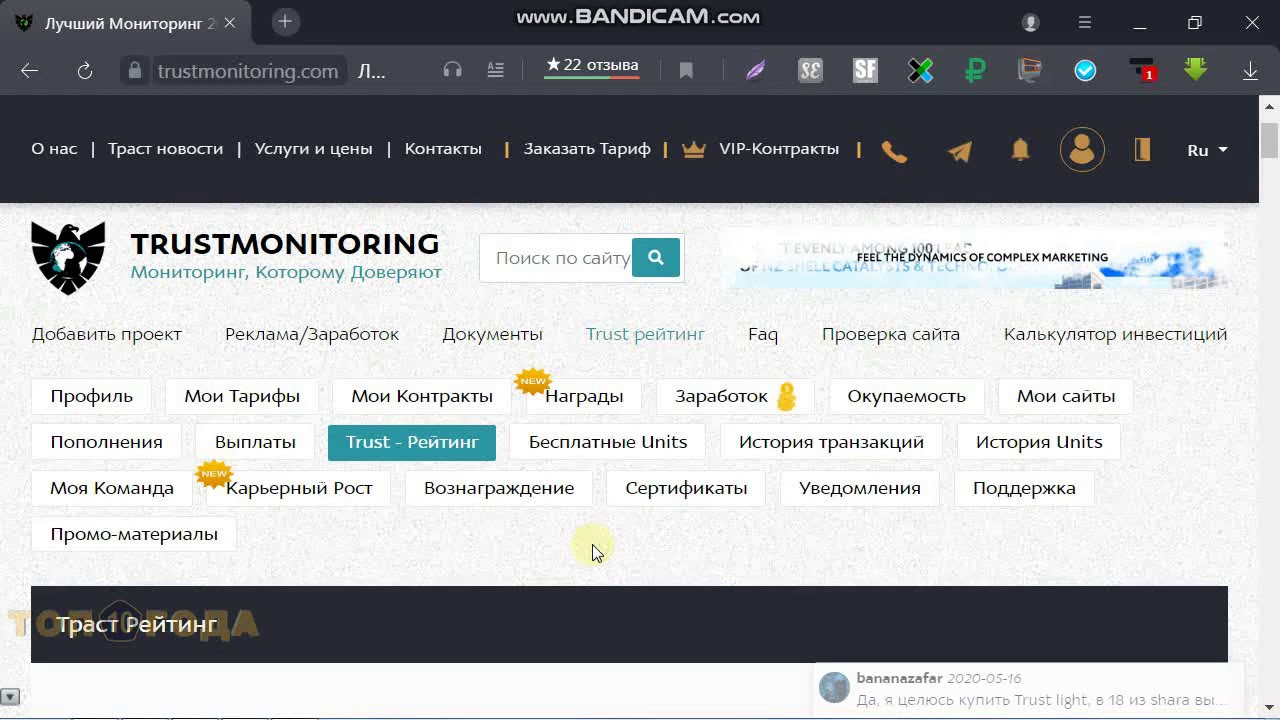Open Моя Команда tab
The height and width of the screenshot is (720, 1280).
(112, 488)
